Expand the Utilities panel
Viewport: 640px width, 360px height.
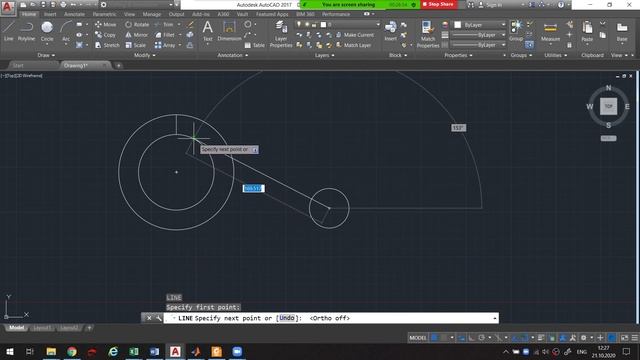tap(556, 55)
